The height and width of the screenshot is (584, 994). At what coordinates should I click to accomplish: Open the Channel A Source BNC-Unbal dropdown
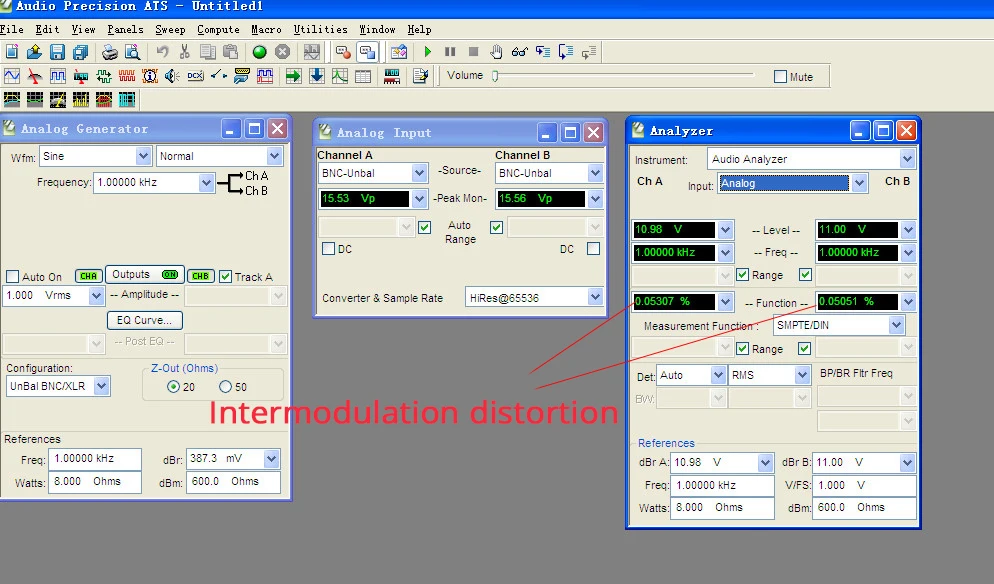click(419, 173)
